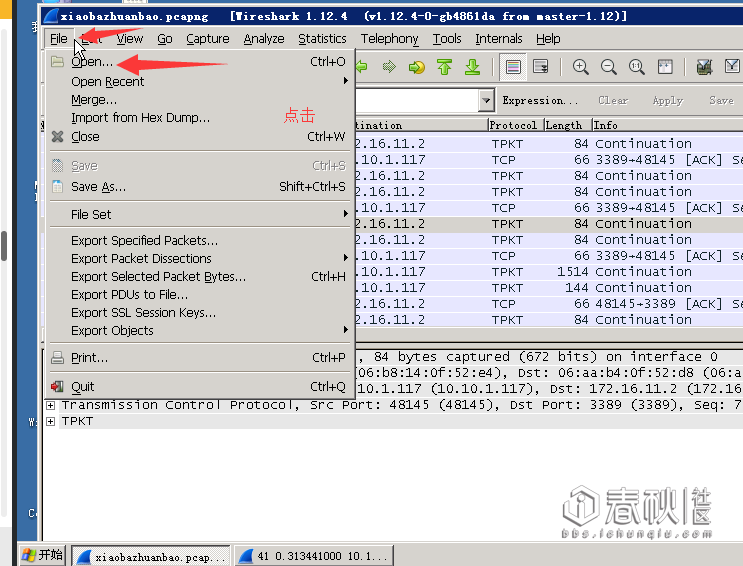Open the File menu
Screen dimensions: 743x566
tap(59, 39)
